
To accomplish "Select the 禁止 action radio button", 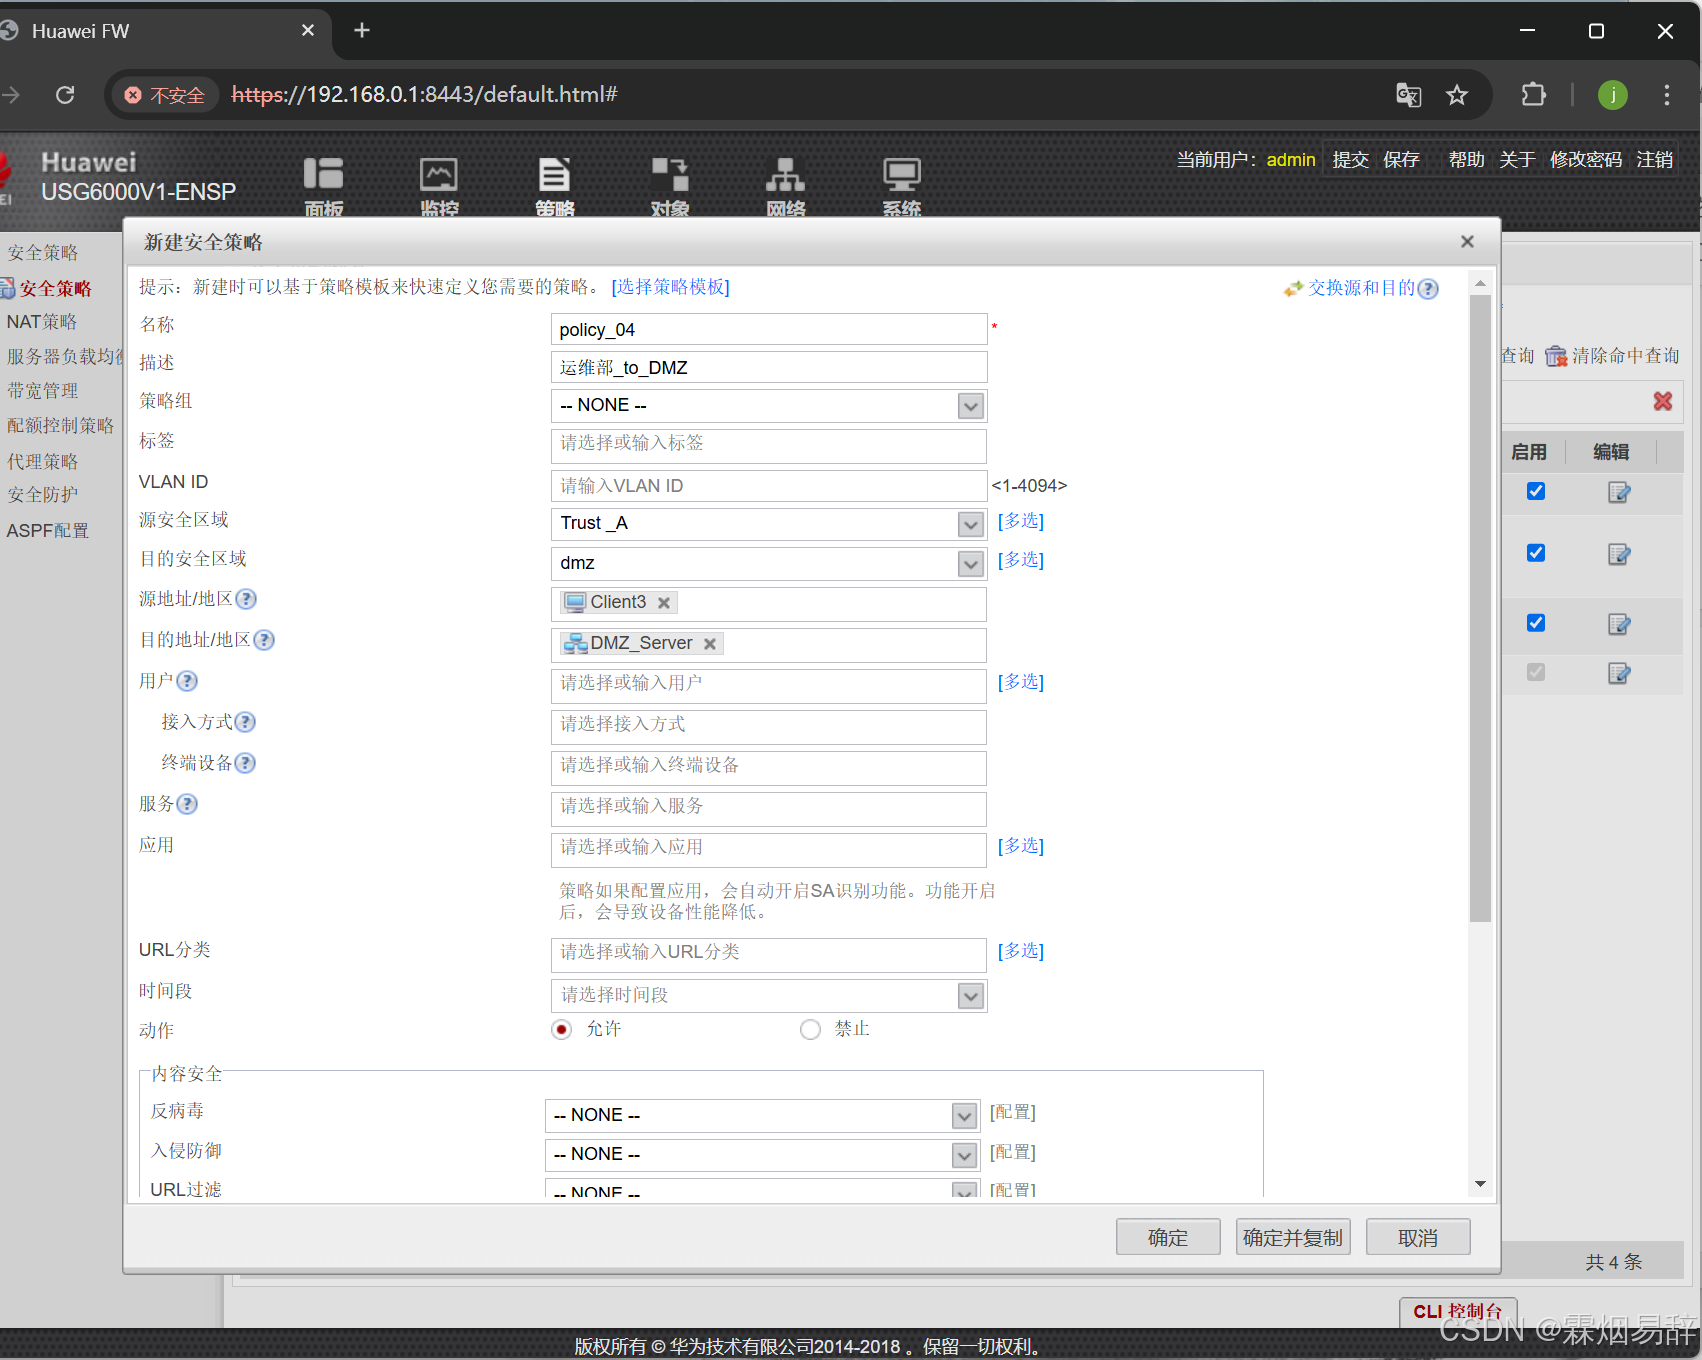I will pyautogui.click(x=810, y=1029).
